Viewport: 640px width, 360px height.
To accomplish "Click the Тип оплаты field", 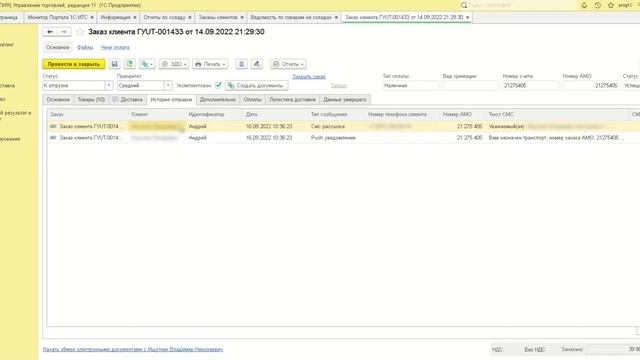I will (410, 86).
